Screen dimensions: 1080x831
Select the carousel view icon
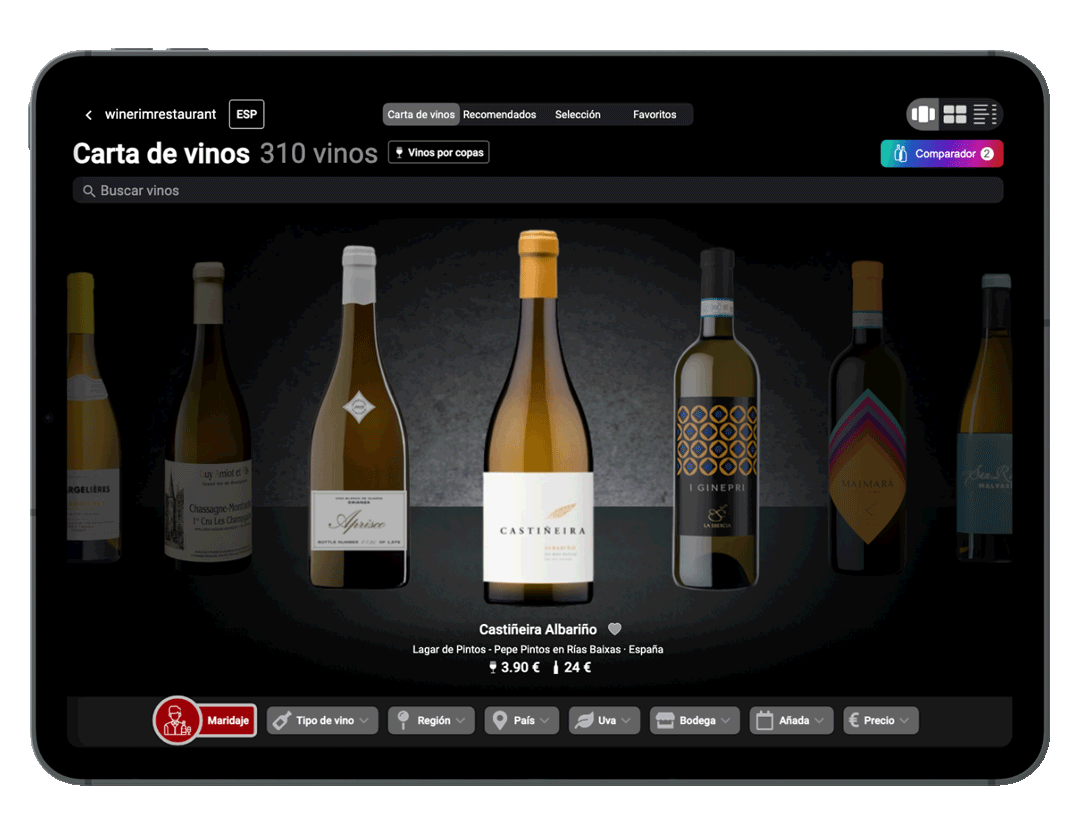[923, 114]
